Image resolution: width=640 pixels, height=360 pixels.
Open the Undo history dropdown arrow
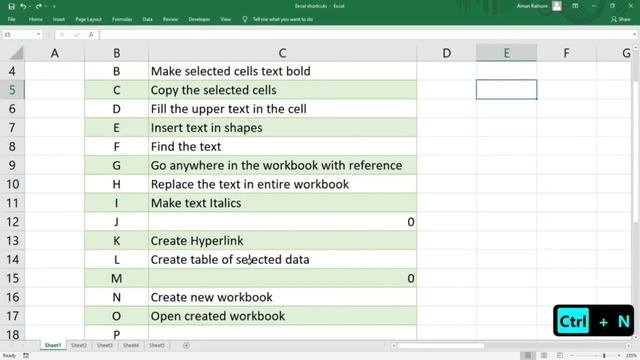pyautogui.click(x=30, y=7)
